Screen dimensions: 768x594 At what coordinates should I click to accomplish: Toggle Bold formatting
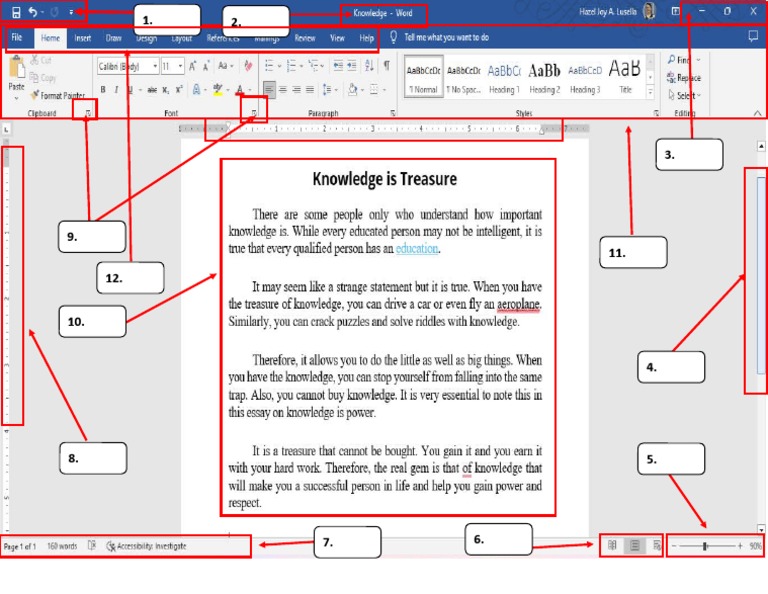click(103, 90)
